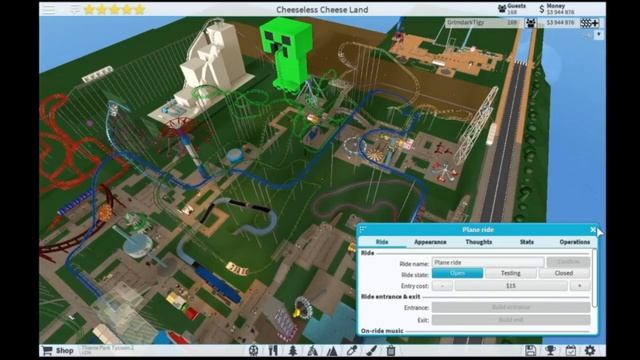
Task: Pick the eyedropper tool
Action: (351, 351)
